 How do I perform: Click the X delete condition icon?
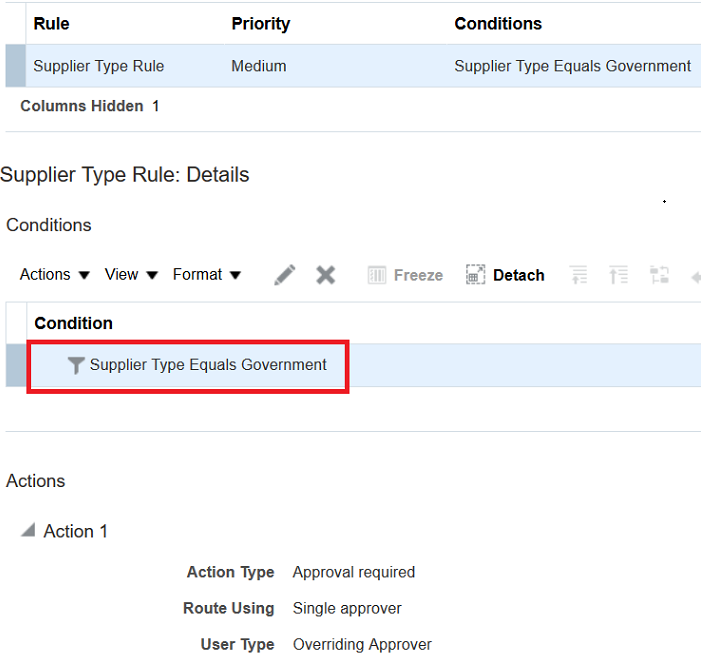(325, 275)
